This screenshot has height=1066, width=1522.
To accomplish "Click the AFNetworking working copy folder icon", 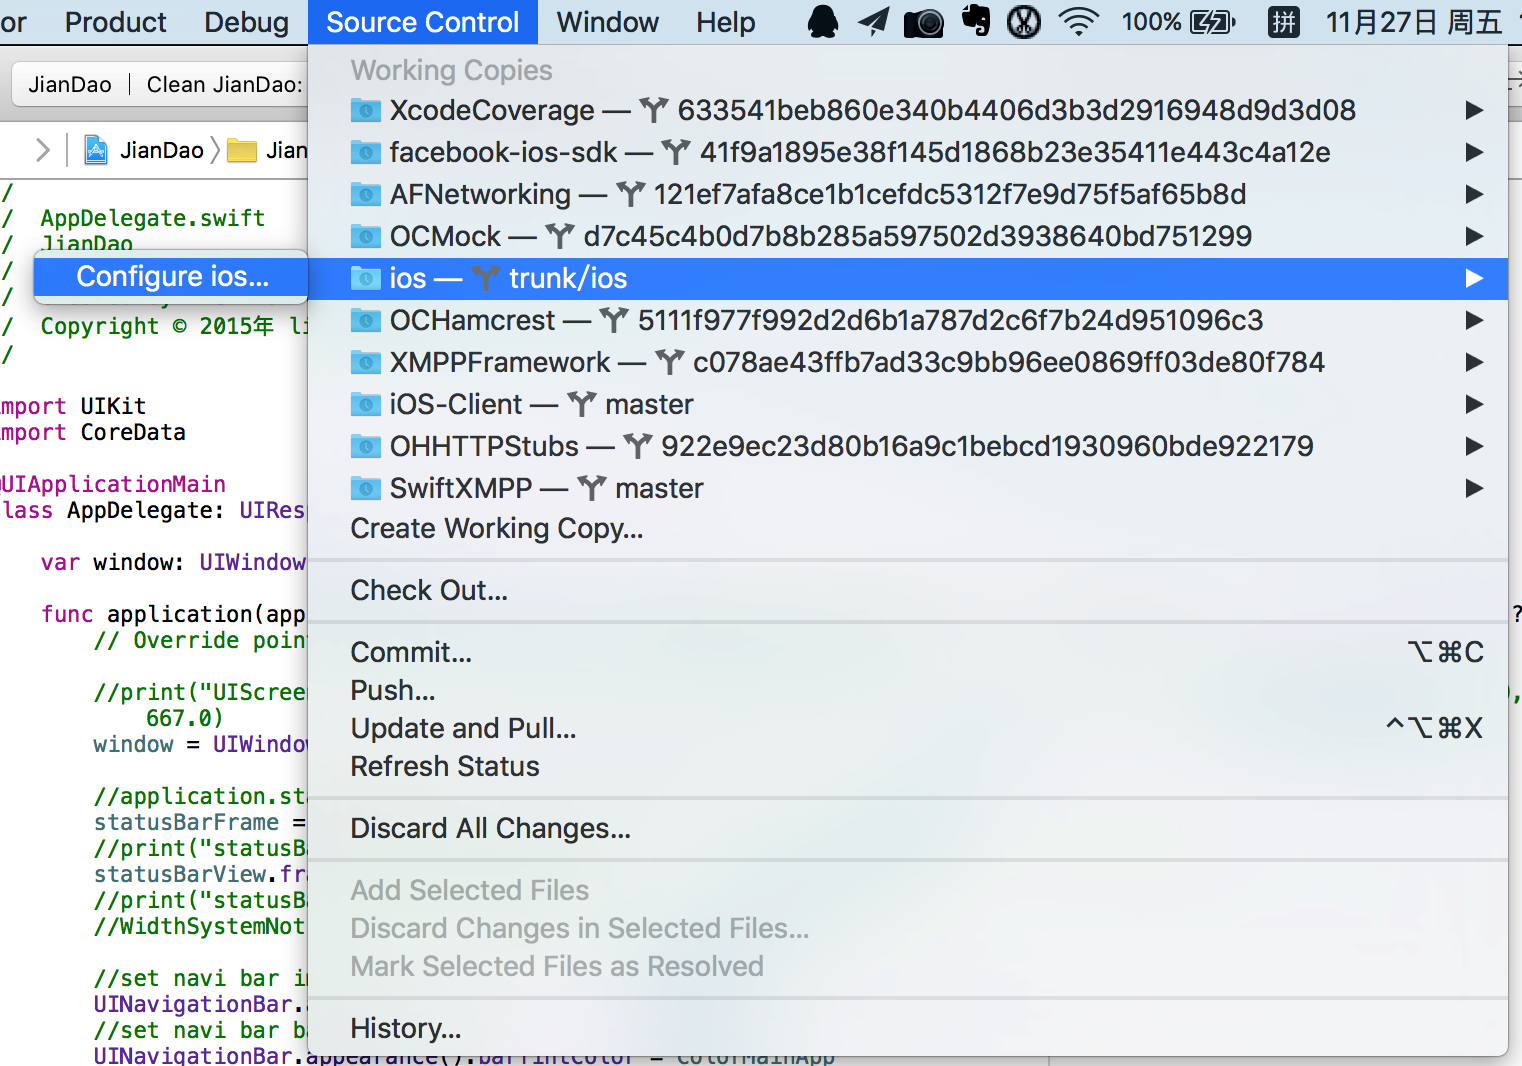I will tap(365, 194).
